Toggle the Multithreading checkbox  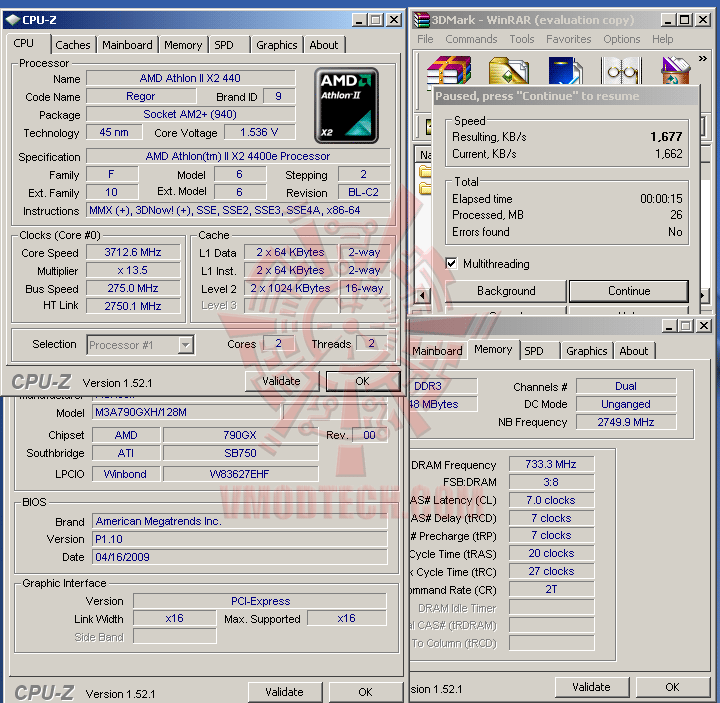pos(452,264)
